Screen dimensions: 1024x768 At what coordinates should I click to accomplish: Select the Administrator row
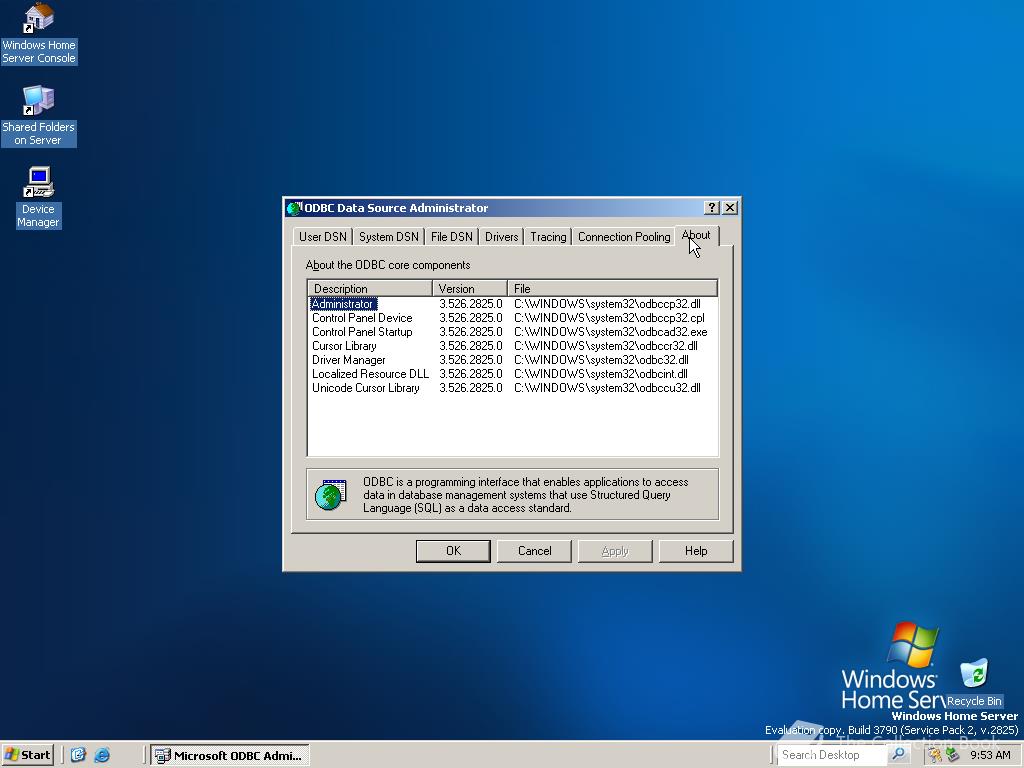pyautogui.click(x=513, y=304)
